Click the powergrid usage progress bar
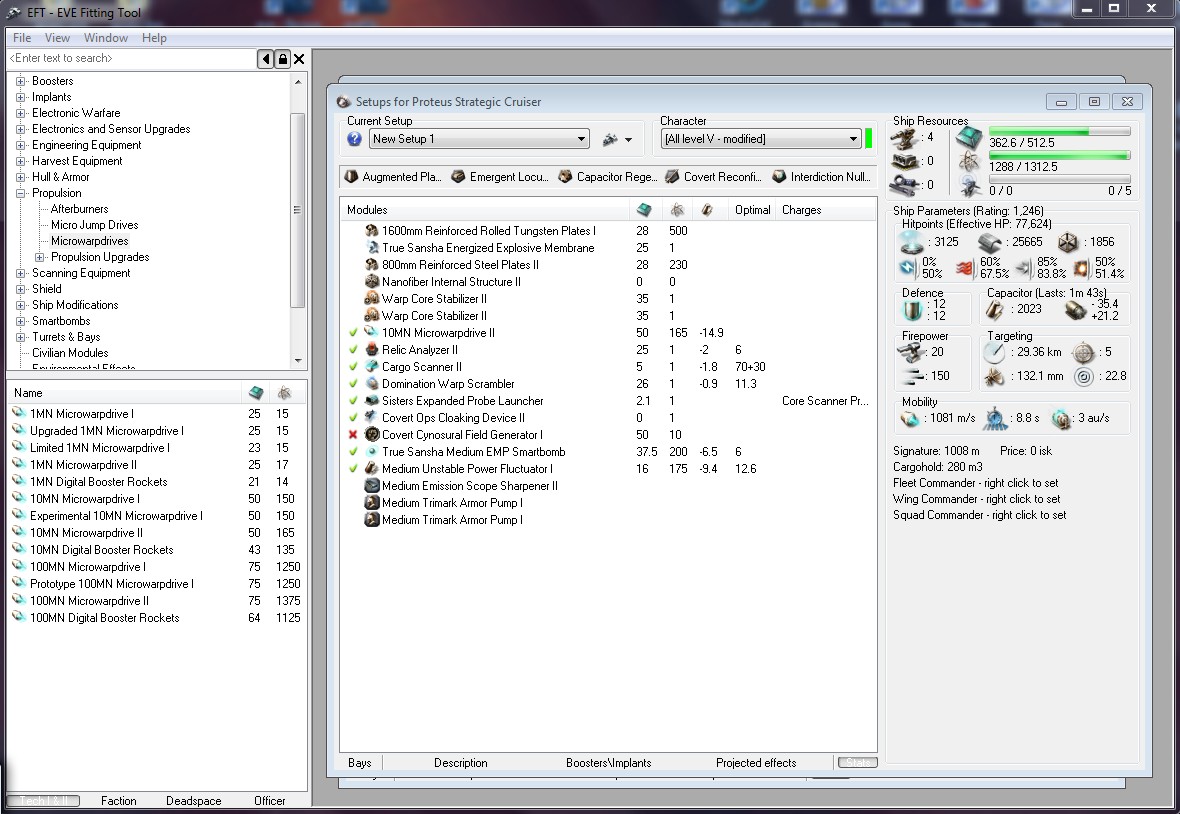1180x814 pixels. [x=1059, y=156]
